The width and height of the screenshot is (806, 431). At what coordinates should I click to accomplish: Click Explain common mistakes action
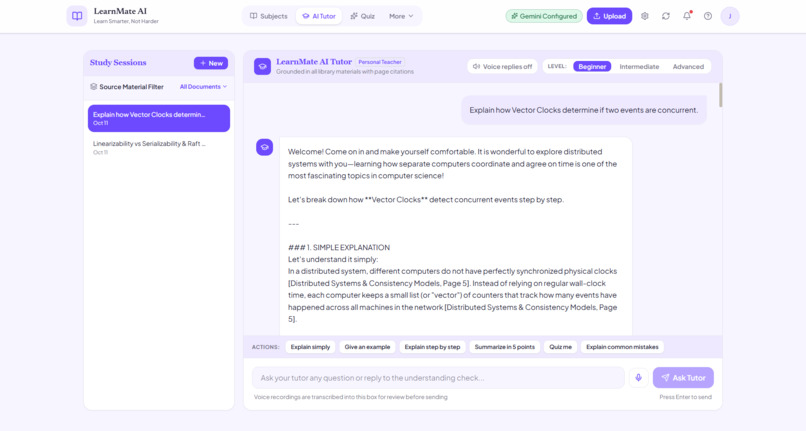pos(622,347)
